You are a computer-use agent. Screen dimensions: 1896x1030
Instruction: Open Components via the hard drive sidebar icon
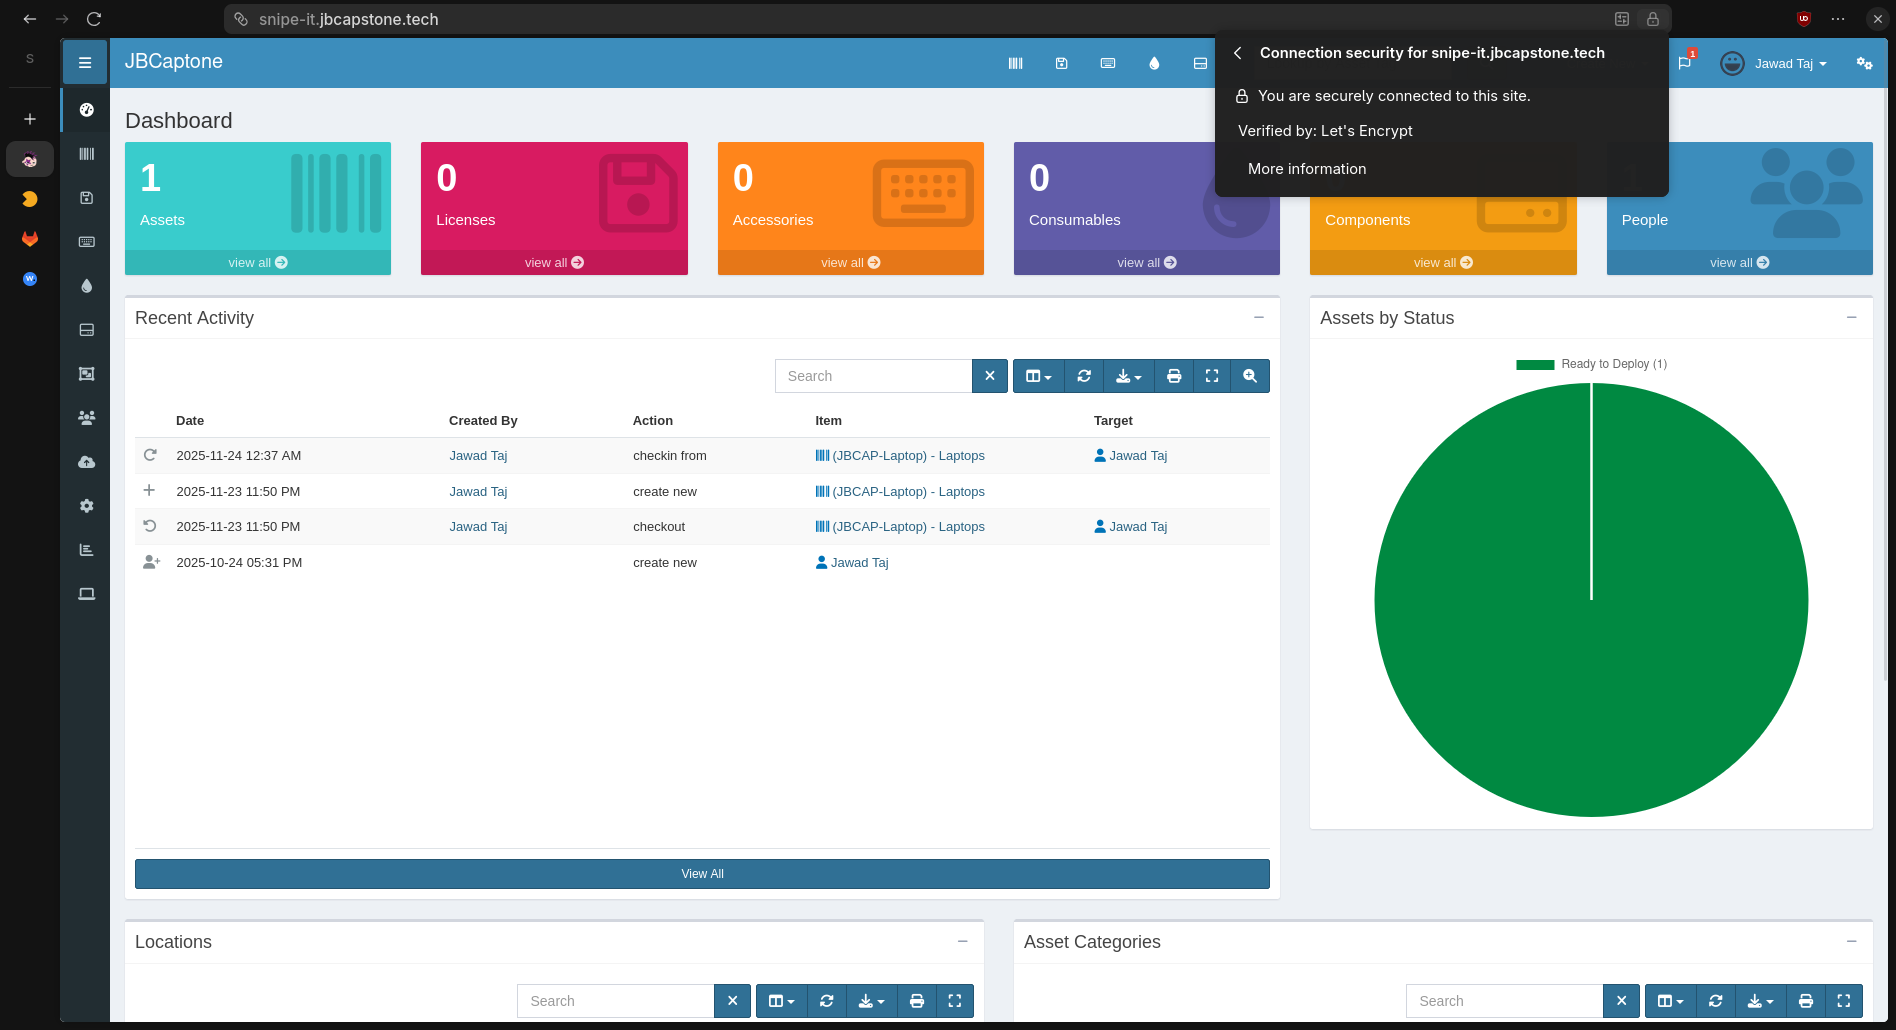pyautogui.click(x=86, y=330)
